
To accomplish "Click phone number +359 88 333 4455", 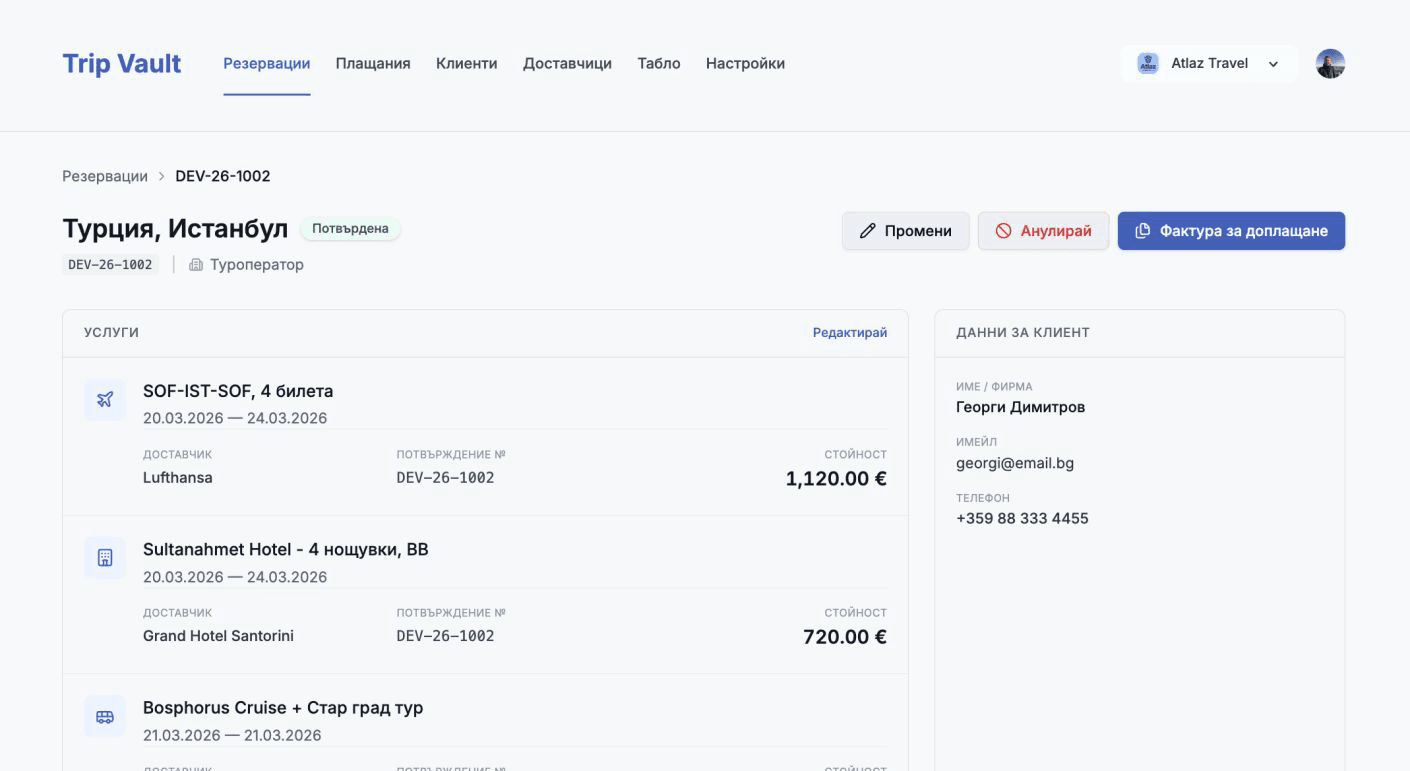I will tap(1022, 518).
